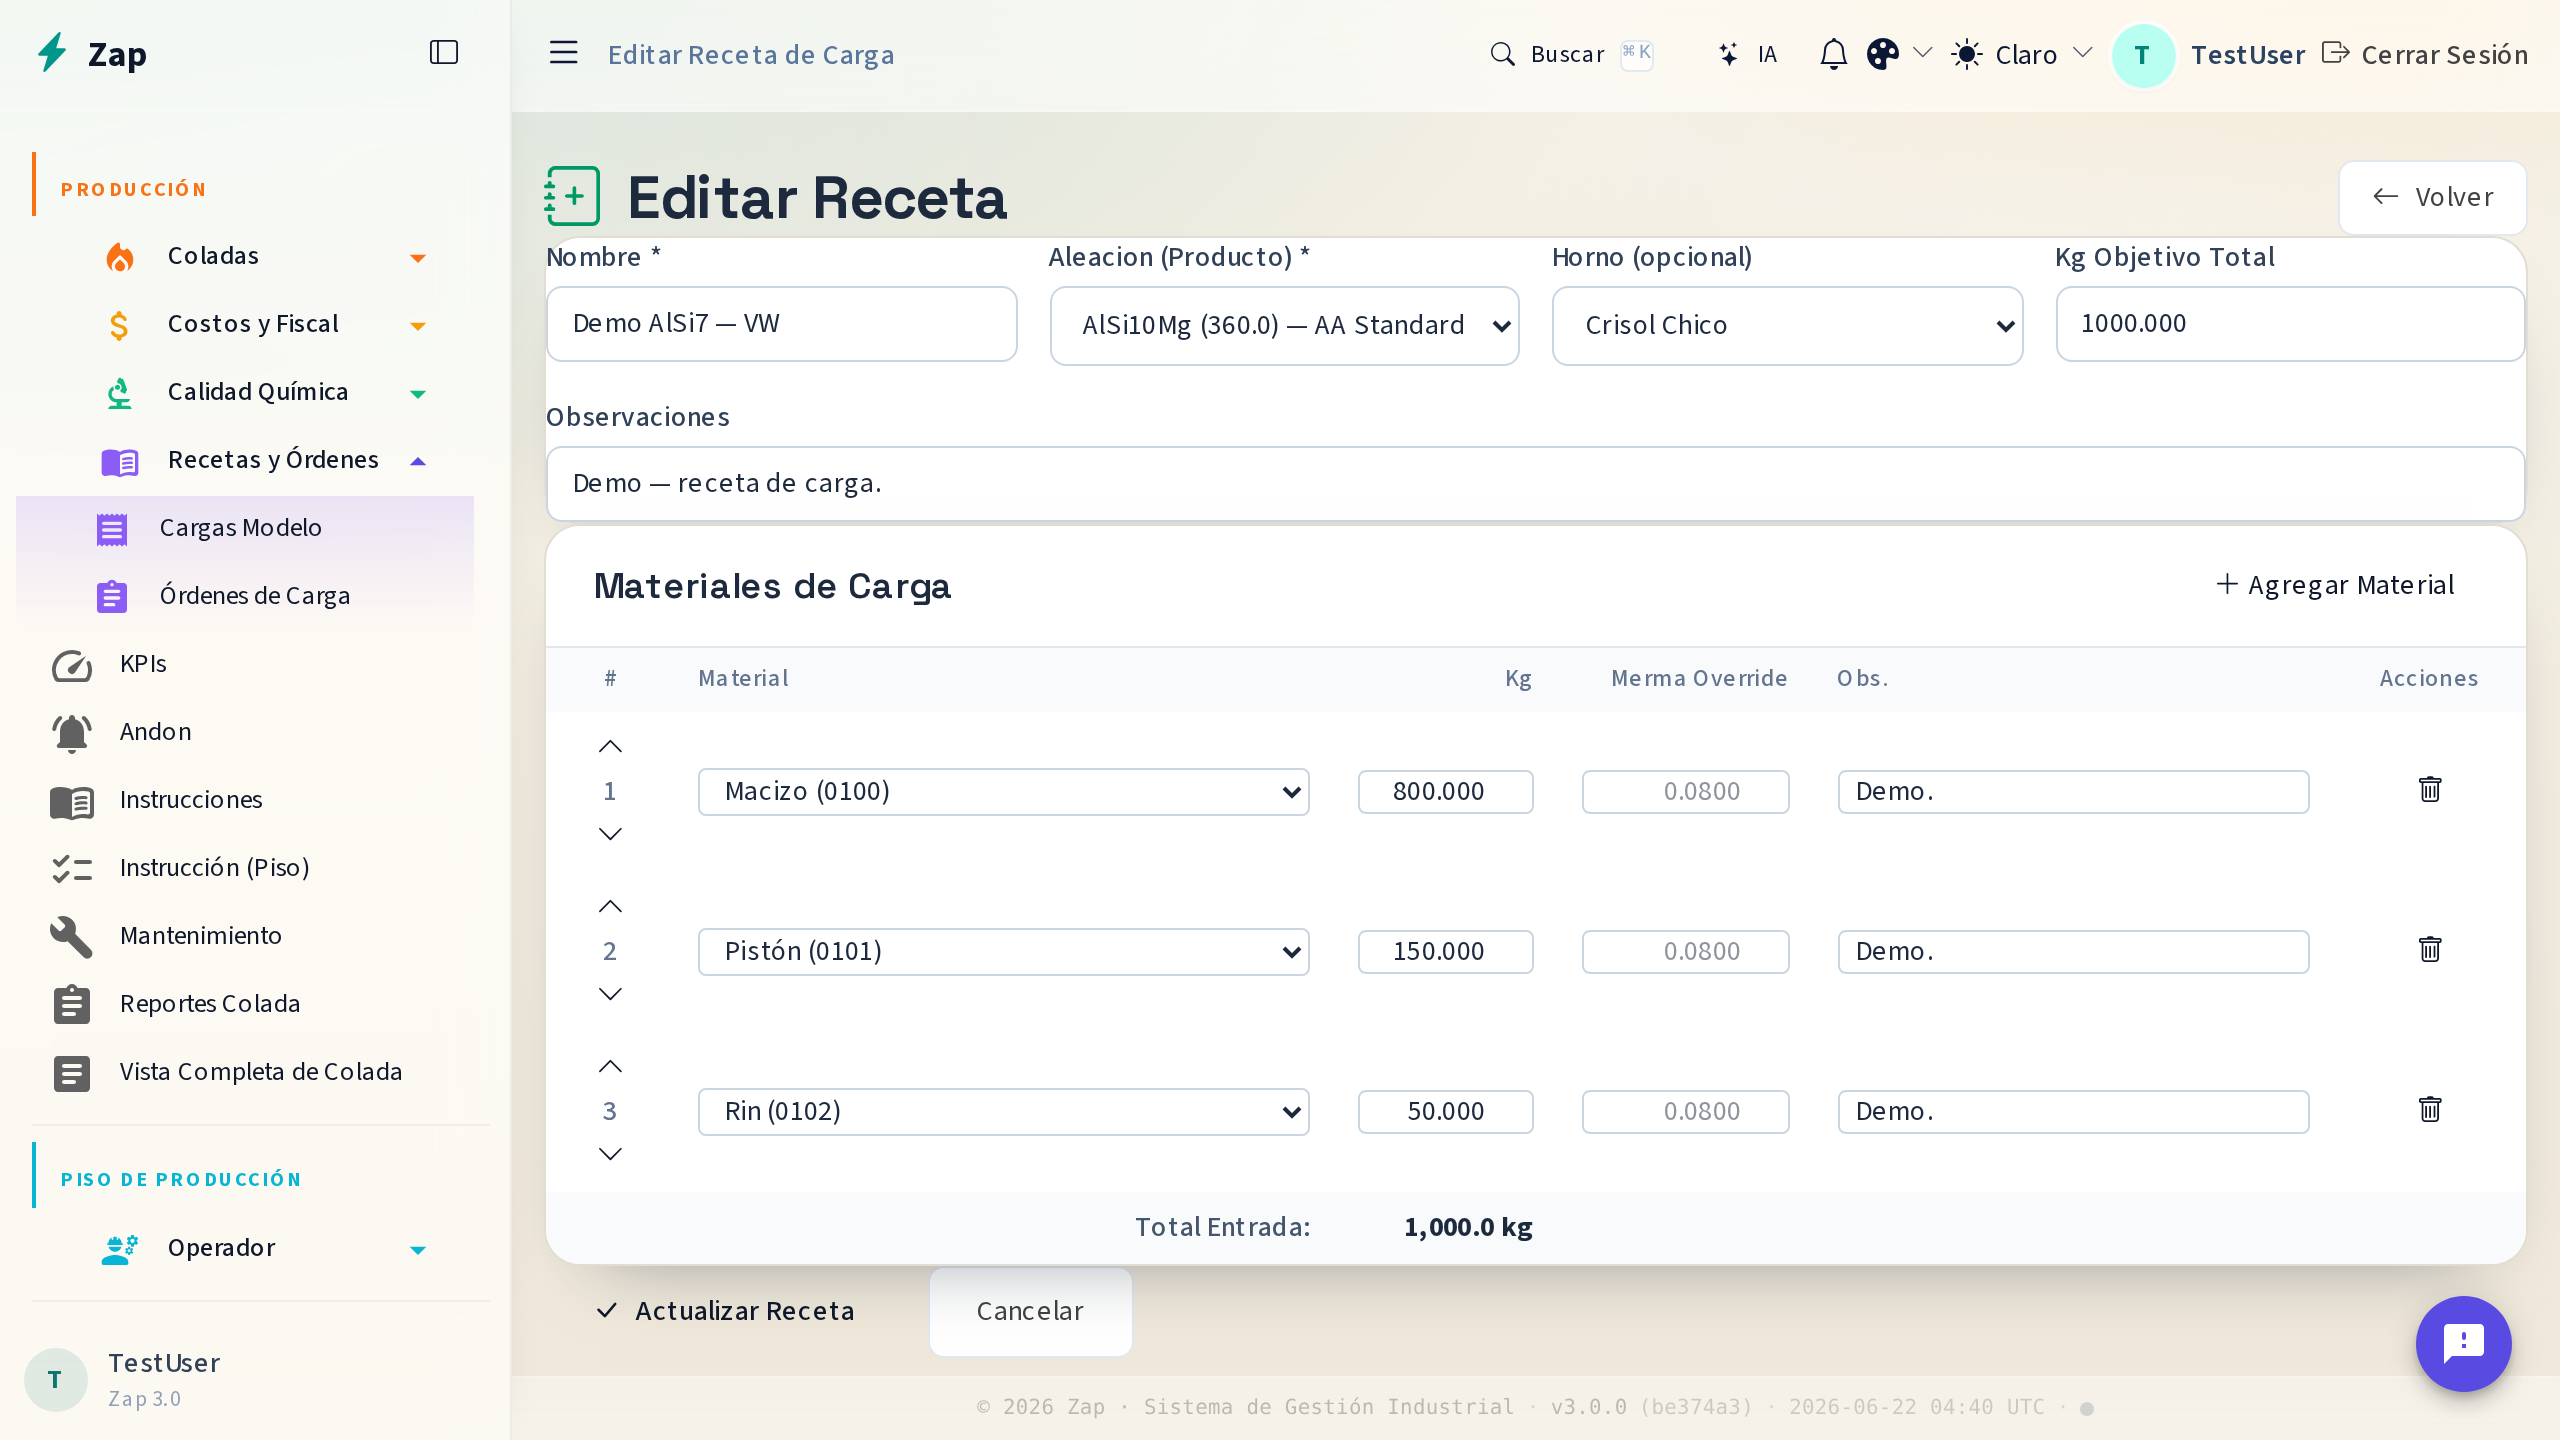Open the Aleacion (Producto) dropdown
The image size is (2560, 1440).
click(x=1285, y=326)
